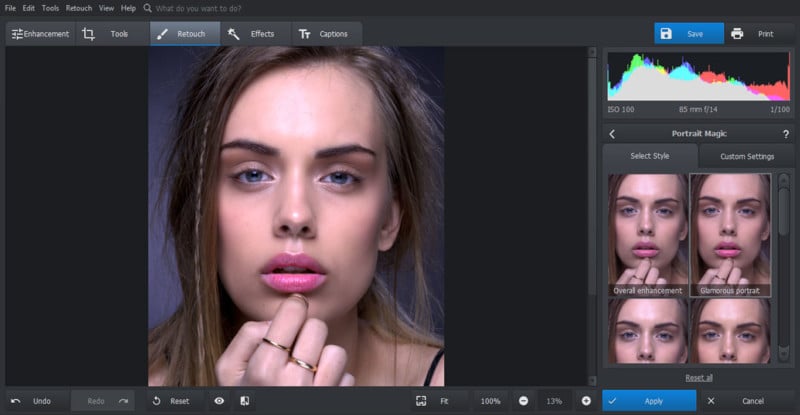Toggle the eye preview of original
This screenshot has height=415, width=800.
(x=219, y=401)
